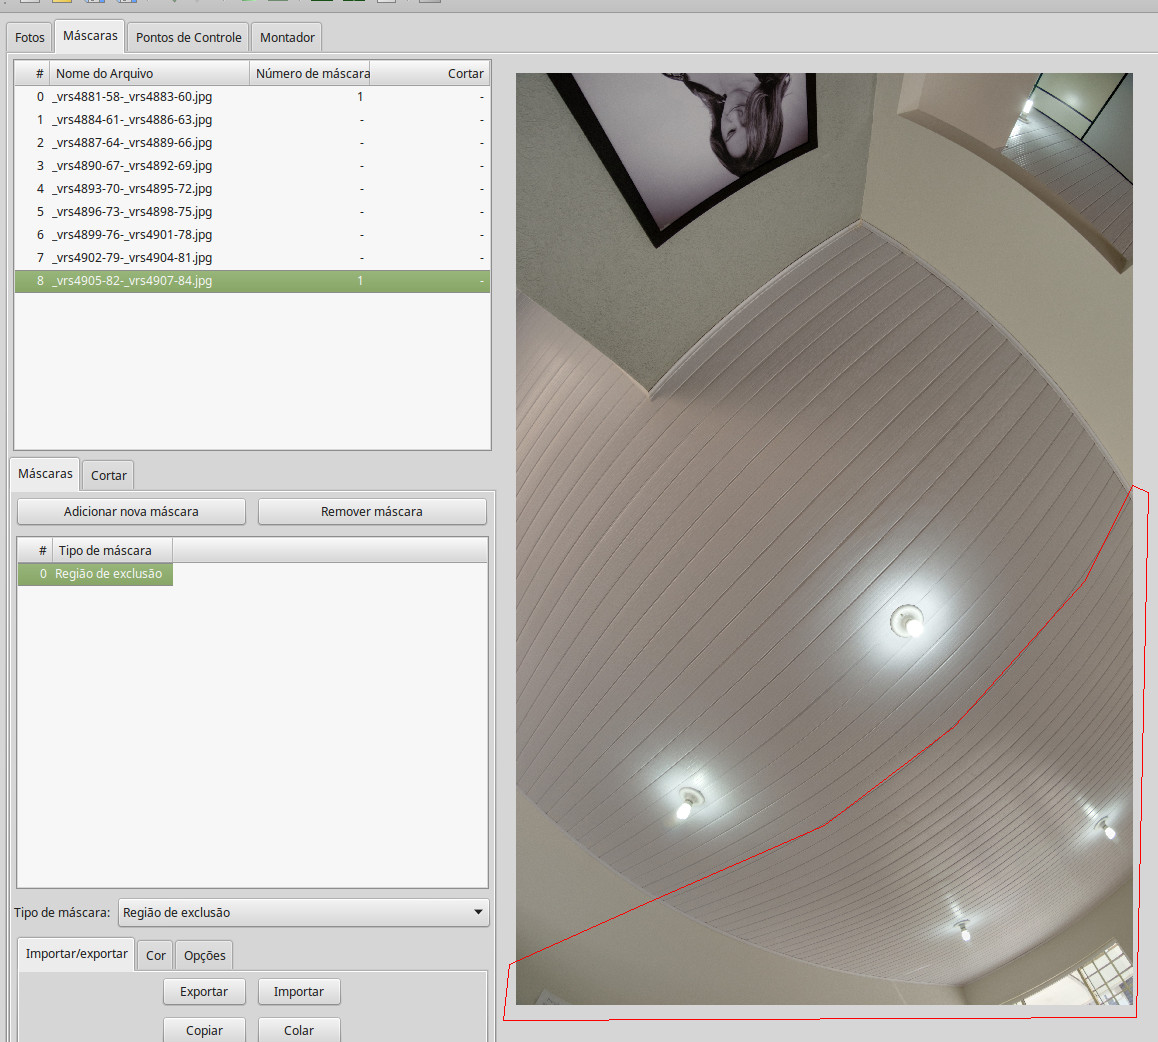Select the Cortar sub-tab

[x=108, y=475]
